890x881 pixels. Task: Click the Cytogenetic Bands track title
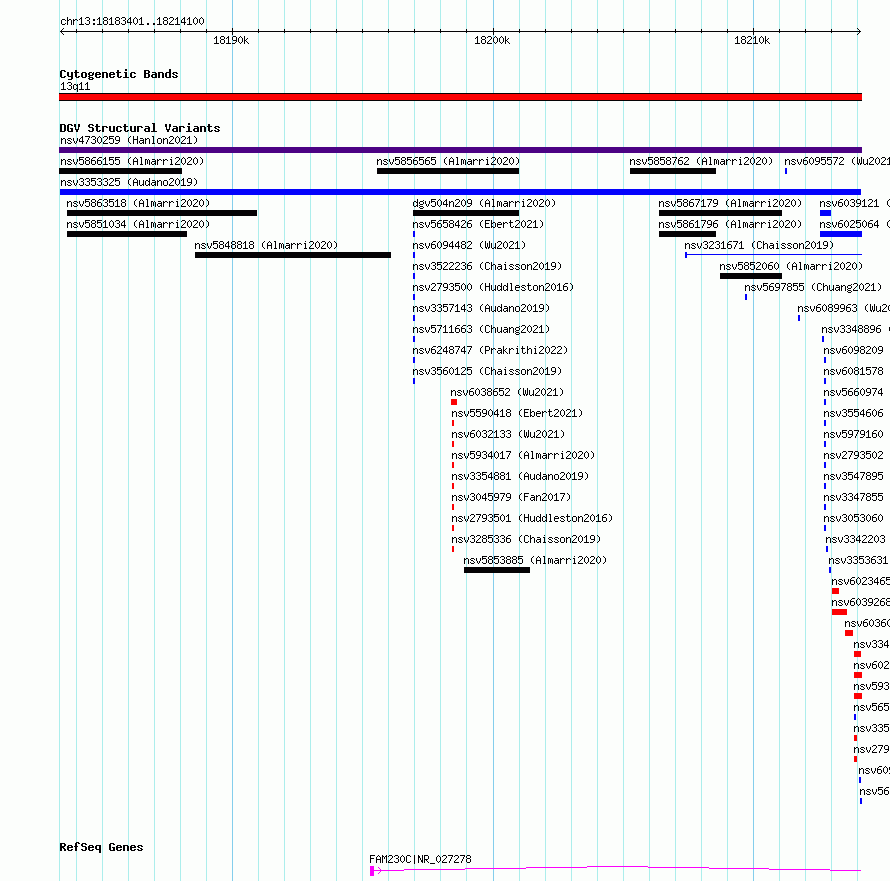[119, 74]
